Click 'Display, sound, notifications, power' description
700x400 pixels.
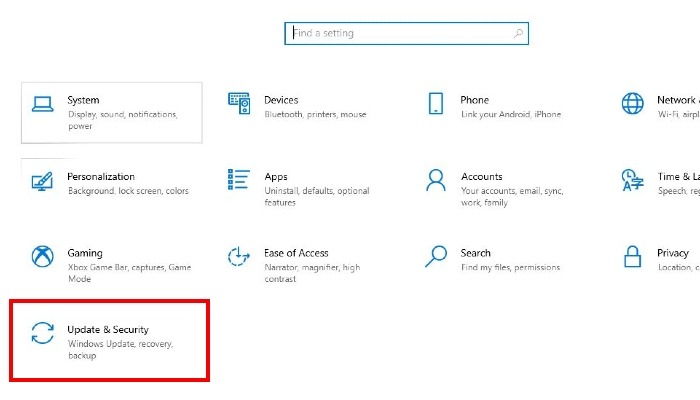[123, 120]
